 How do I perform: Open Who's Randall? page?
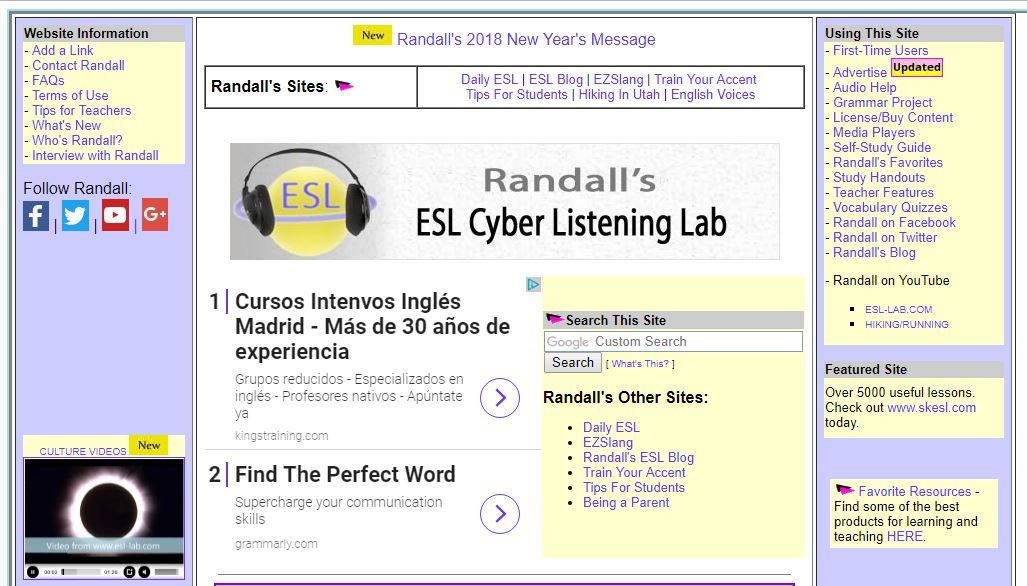click(77, 141)
